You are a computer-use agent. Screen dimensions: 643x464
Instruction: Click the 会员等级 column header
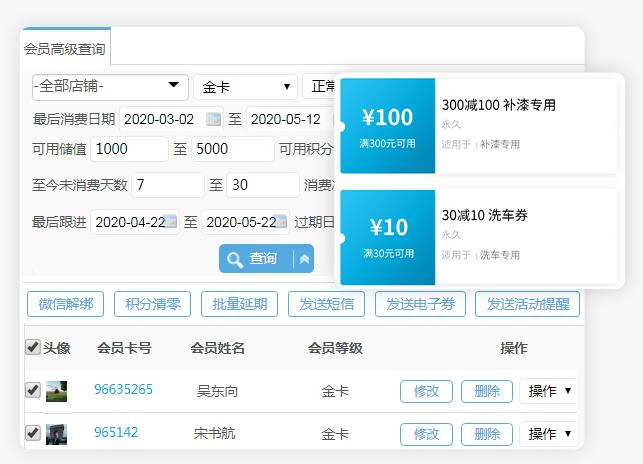[x=335, y=348]
